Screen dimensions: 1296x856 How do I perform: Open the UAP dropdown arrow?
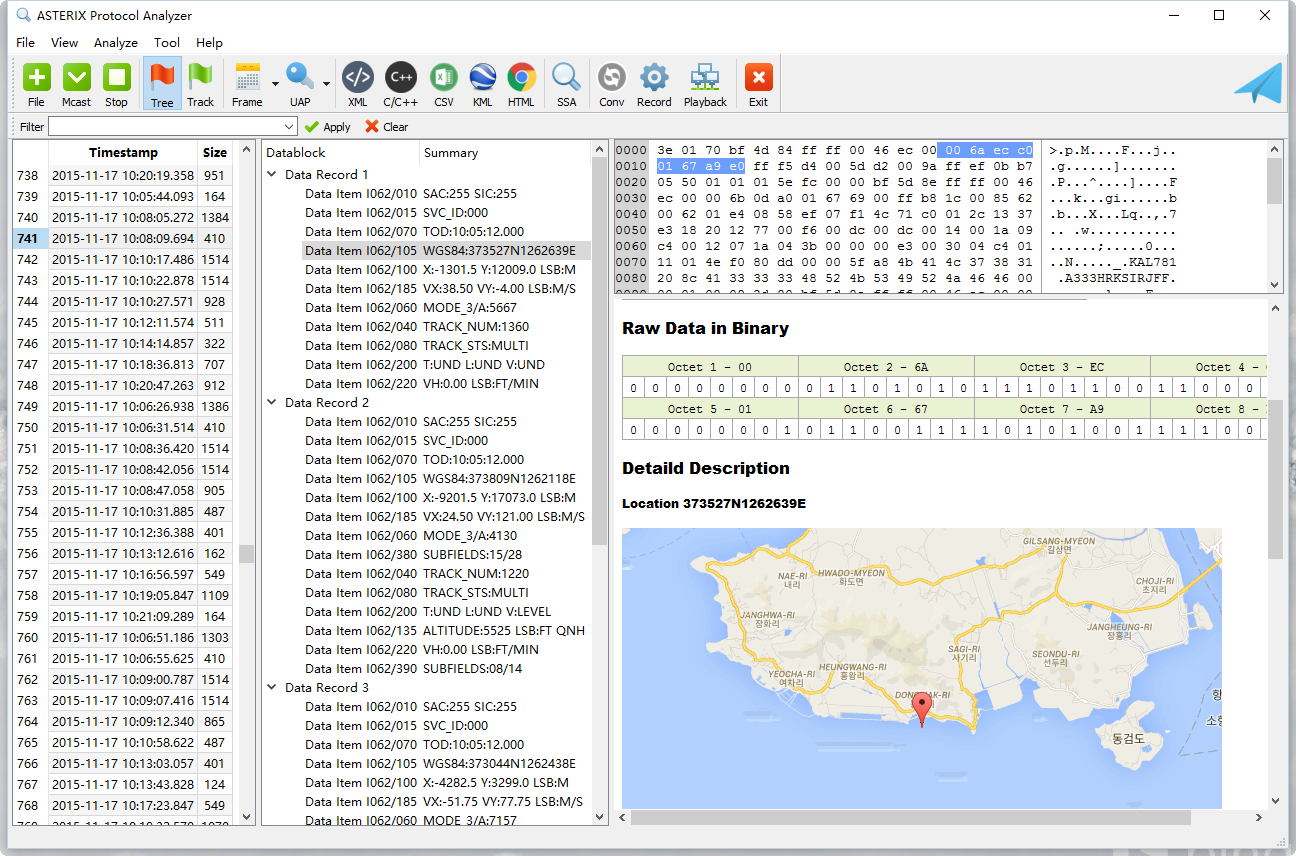(x=326, y=85)
